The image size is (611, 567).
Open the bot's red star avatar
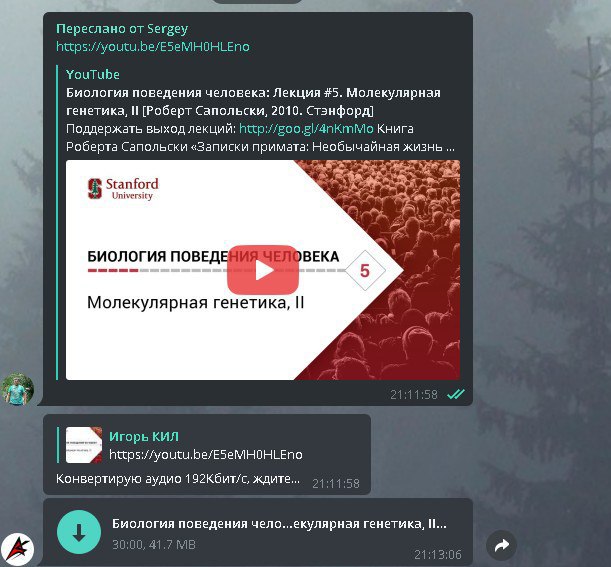point(18,549)
